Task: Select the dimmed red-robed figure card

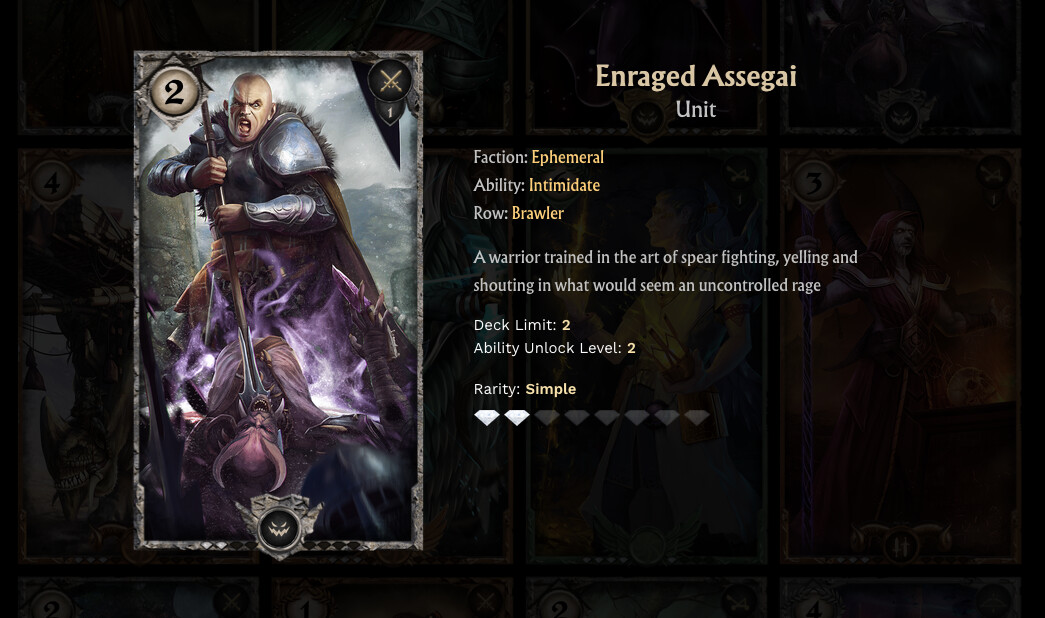Action: coord(900,356)
